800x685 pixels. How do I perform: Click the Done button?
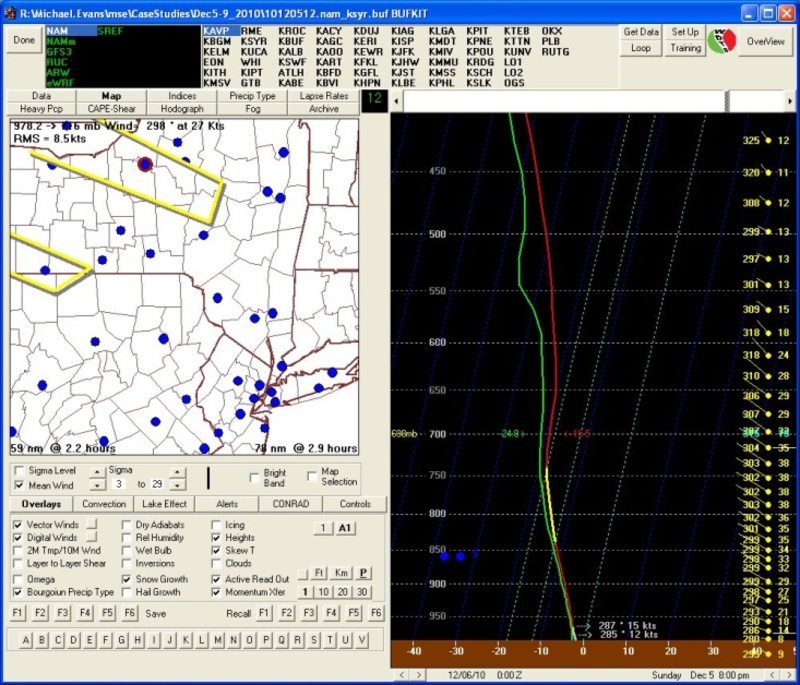coord(24,40)
